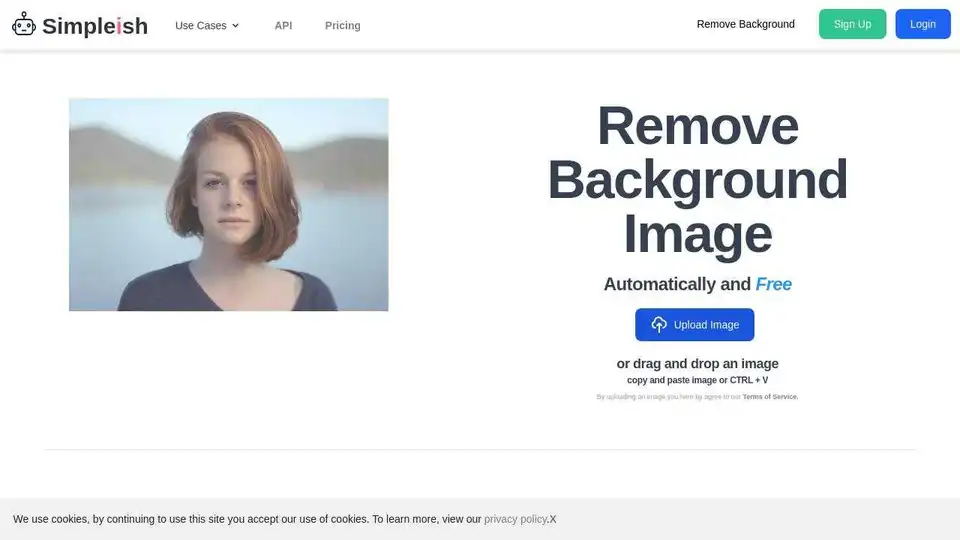This screenshot has height=540, width=960.
Task: Click the sample portrait photo of the woman
Action: coord(228,204)
